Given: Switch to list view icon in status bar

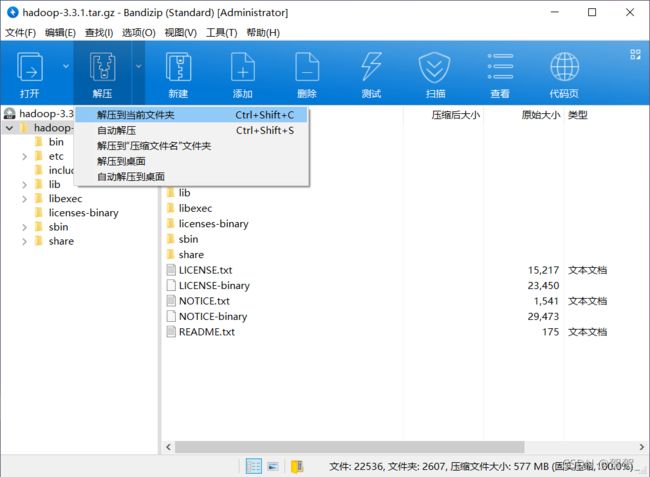Looking at the screenshot, I should point(273,466).
